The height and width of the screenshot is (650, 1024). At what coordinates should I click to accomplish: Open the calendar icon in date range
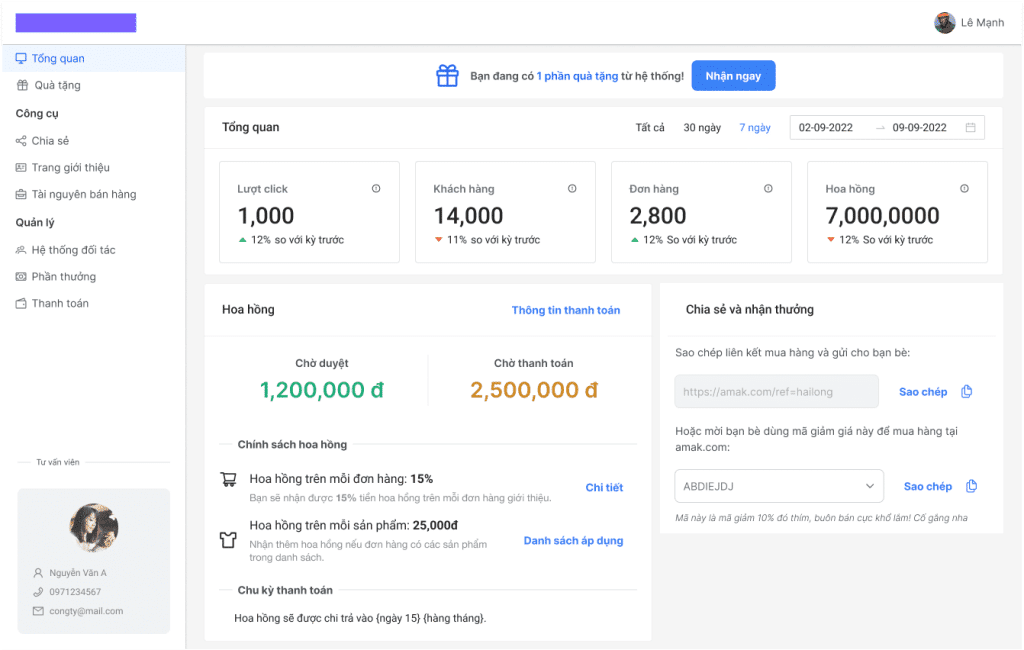coord(970,128)
